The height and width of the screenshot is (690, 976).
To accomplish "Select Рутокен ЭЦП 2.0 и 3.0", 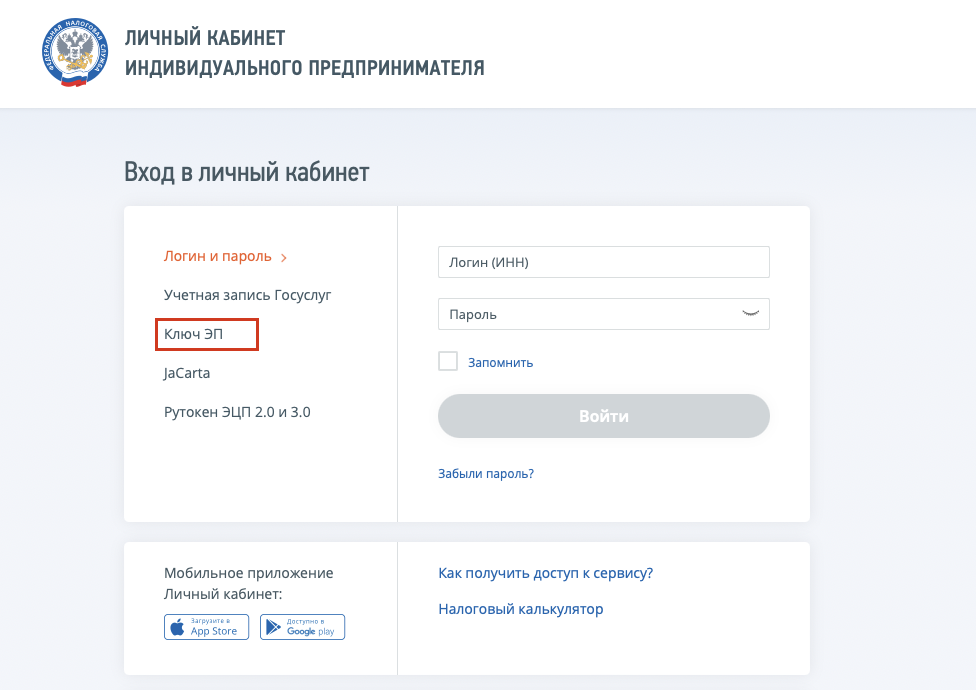I will pos(237,412).
